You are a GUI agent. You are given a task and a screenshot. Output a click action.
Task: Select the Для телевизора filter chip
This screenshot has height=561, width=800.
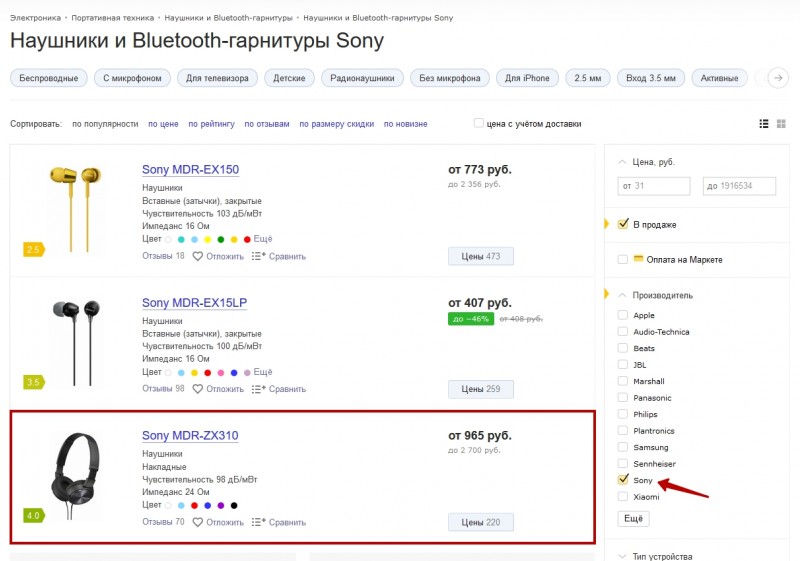point(217,78)
